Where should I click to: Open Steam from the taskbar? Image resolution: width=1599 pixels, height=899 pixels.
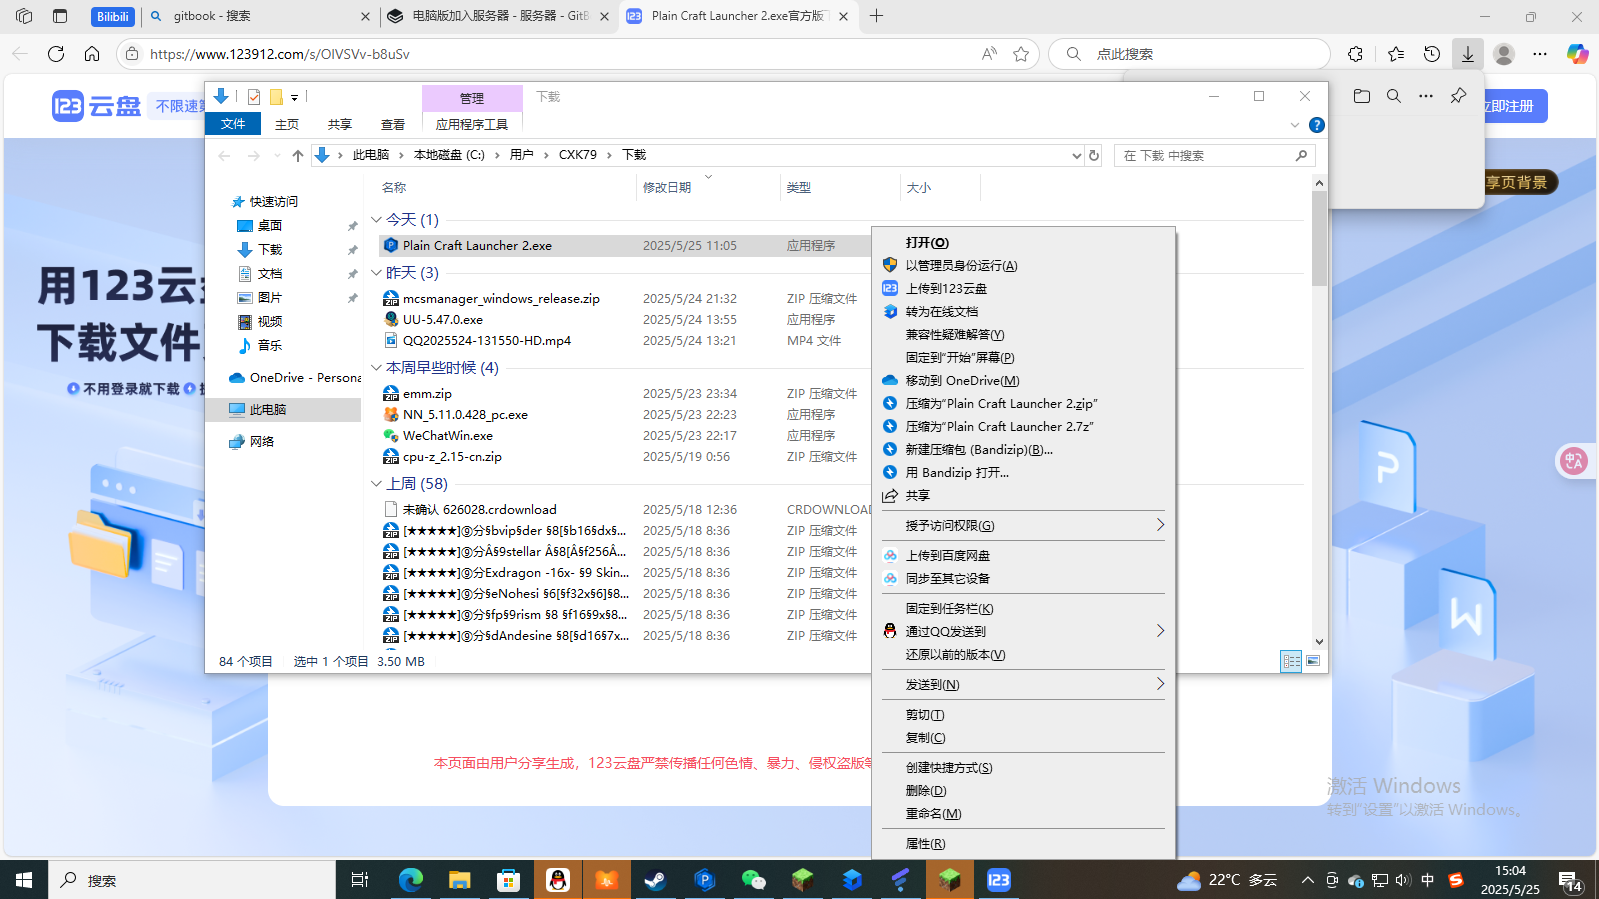655,880
